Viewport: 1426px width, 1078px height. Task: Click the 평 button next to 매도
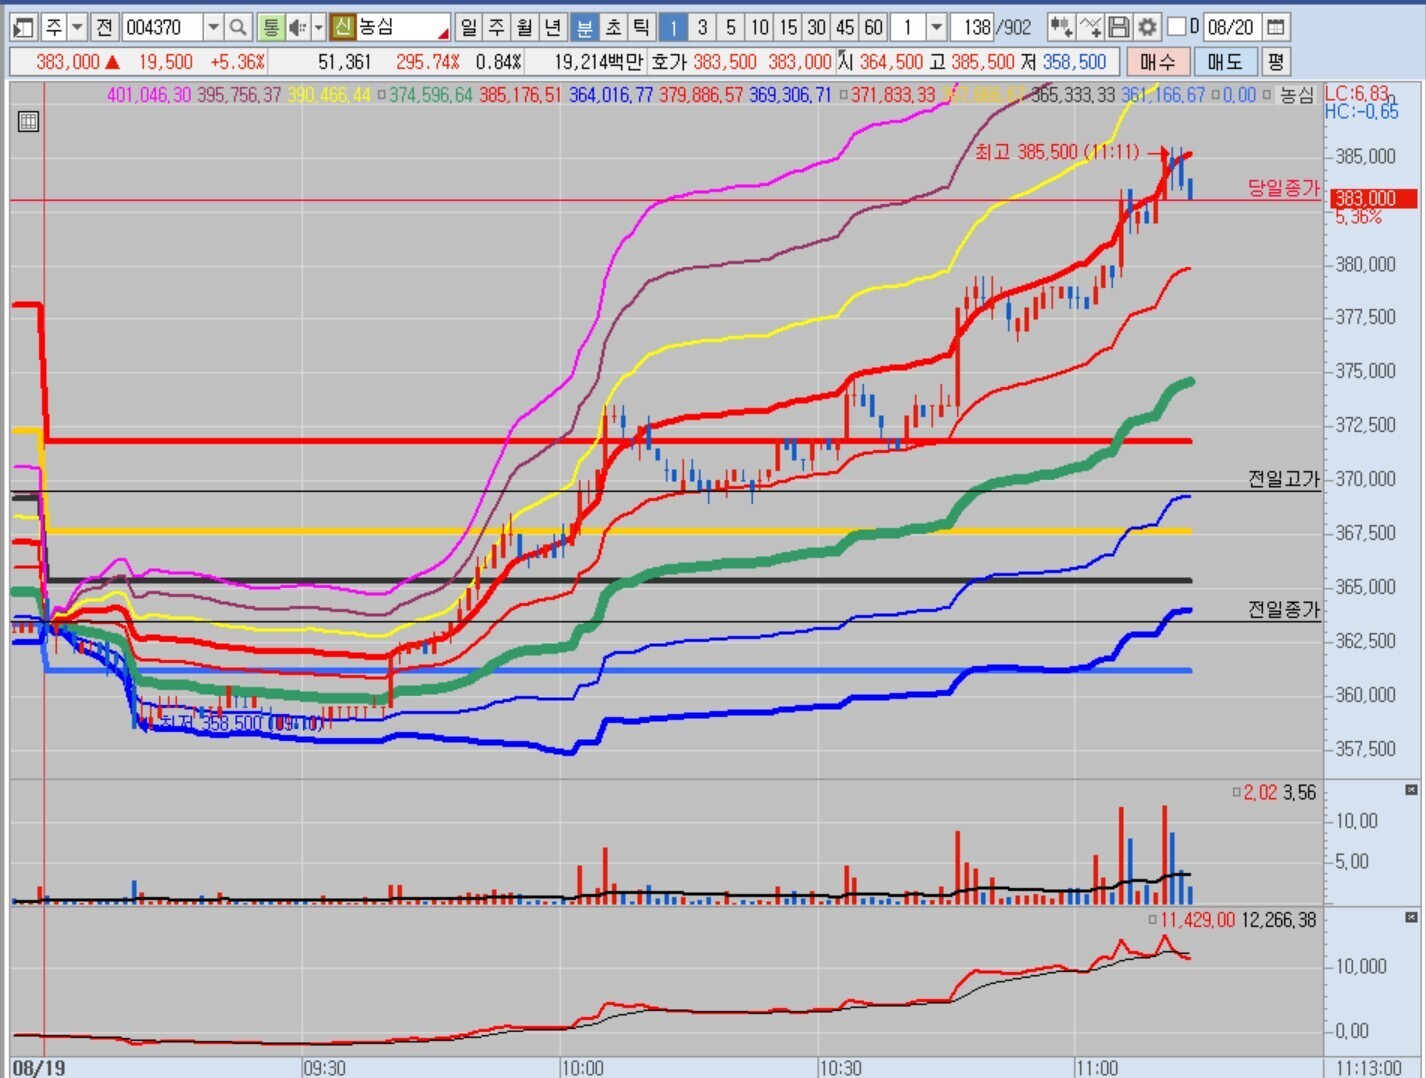click(x=1276, y=62)
